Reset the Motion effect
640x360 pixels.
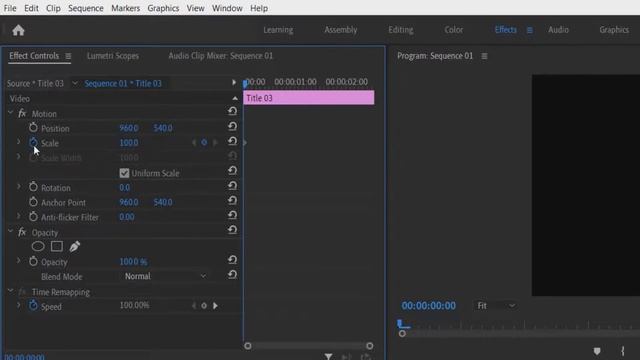tap(232, 111)
